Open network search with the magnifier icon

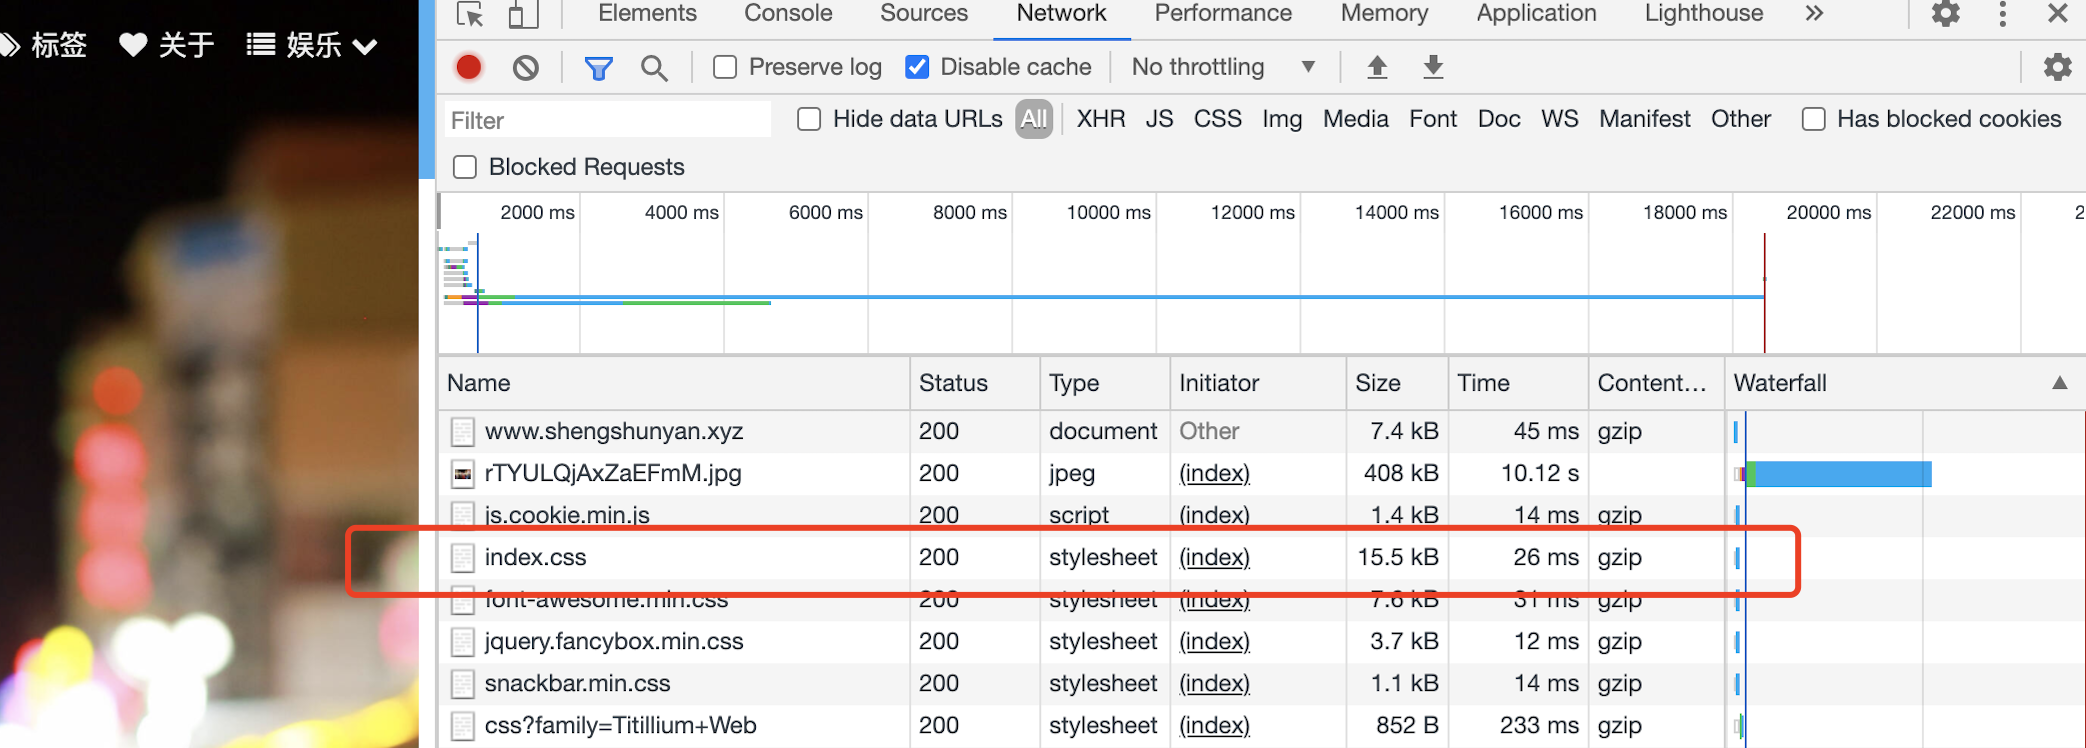click(654, 67)
